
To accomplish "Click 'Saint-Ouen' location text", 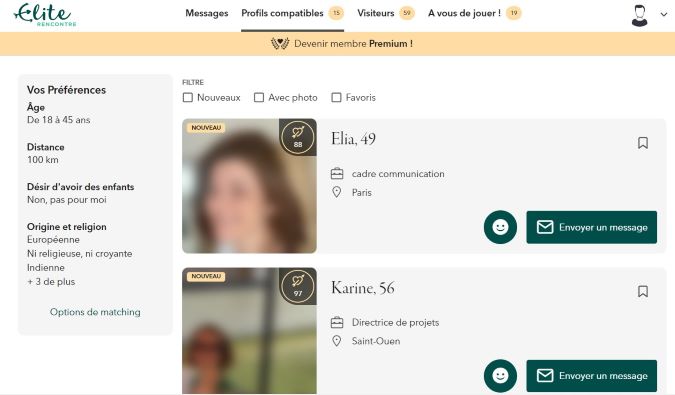I will coord(376,341).
